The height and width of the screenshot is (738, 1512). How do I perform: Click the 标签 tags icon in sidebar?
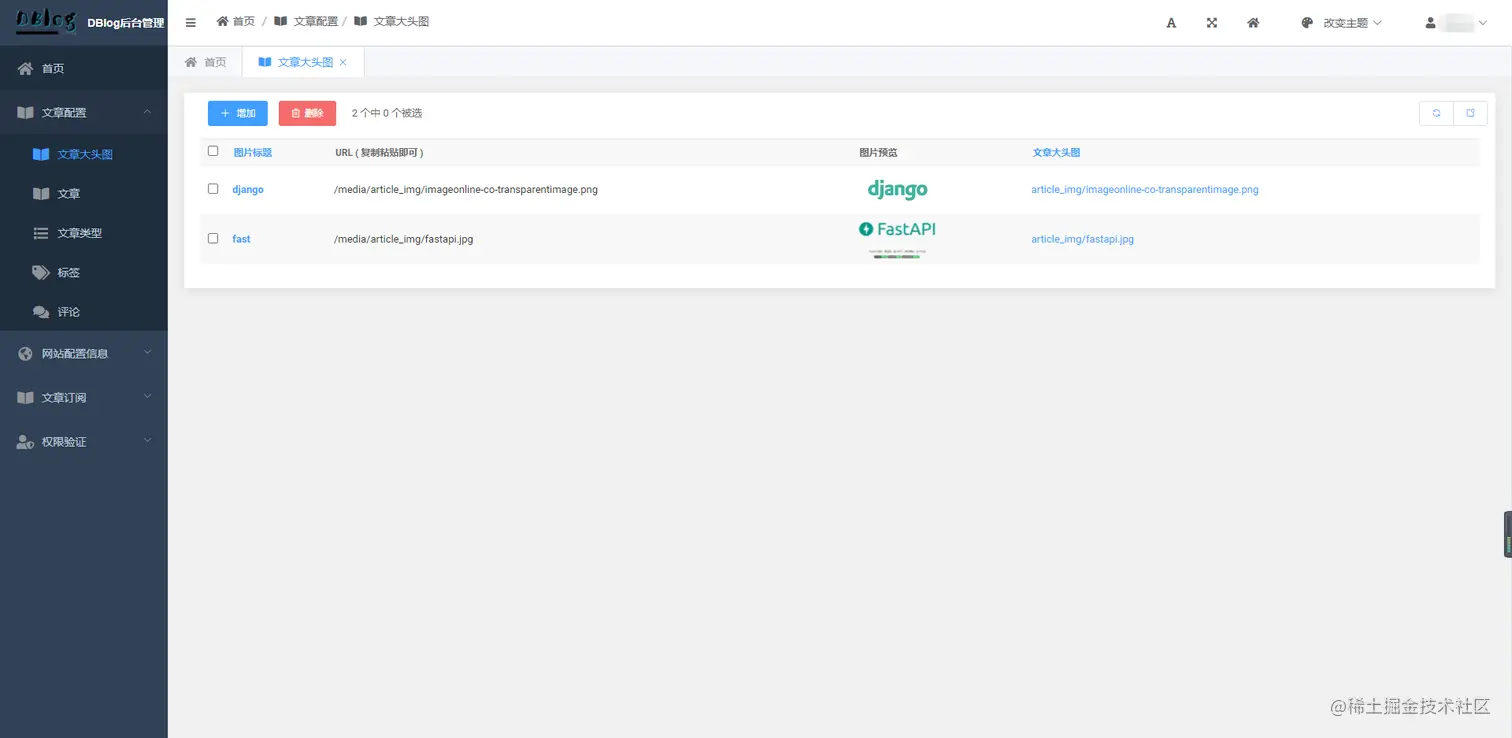(41, 272)
